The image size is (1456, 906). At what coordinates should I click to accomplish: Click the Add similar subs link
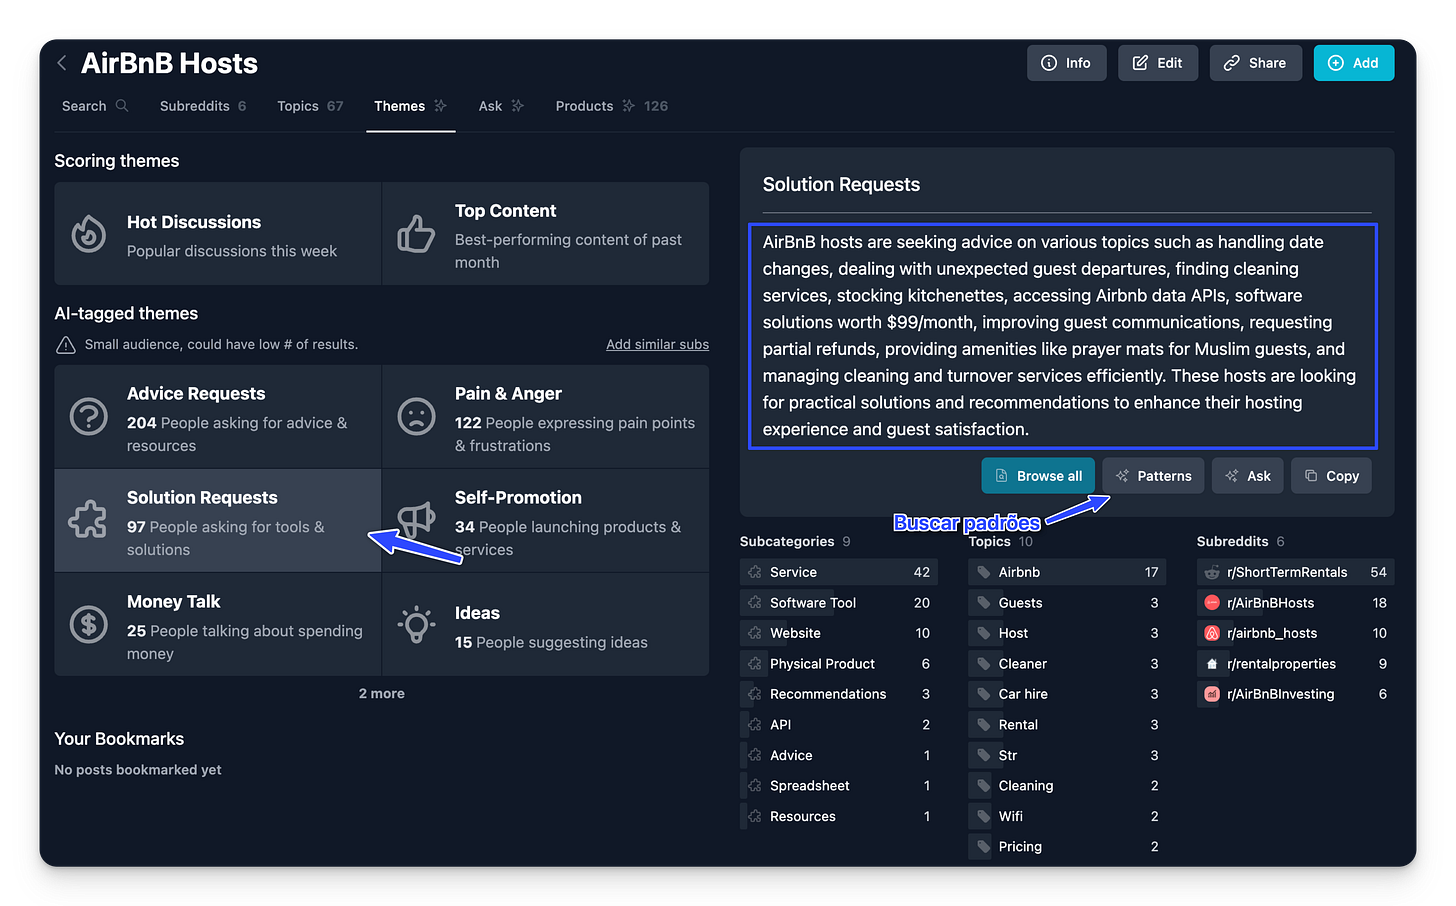click(657, 344)
